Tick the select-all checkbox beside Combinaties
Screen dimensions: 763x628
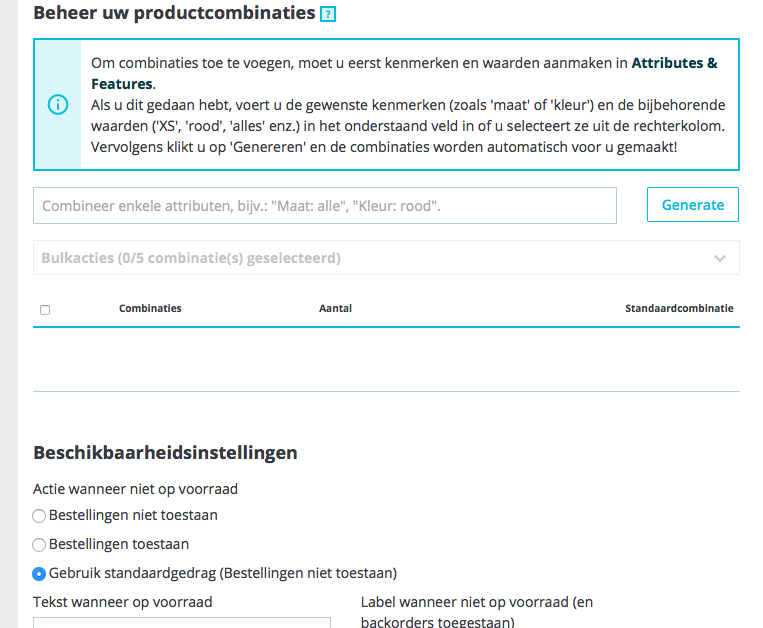tap(45, 310)
